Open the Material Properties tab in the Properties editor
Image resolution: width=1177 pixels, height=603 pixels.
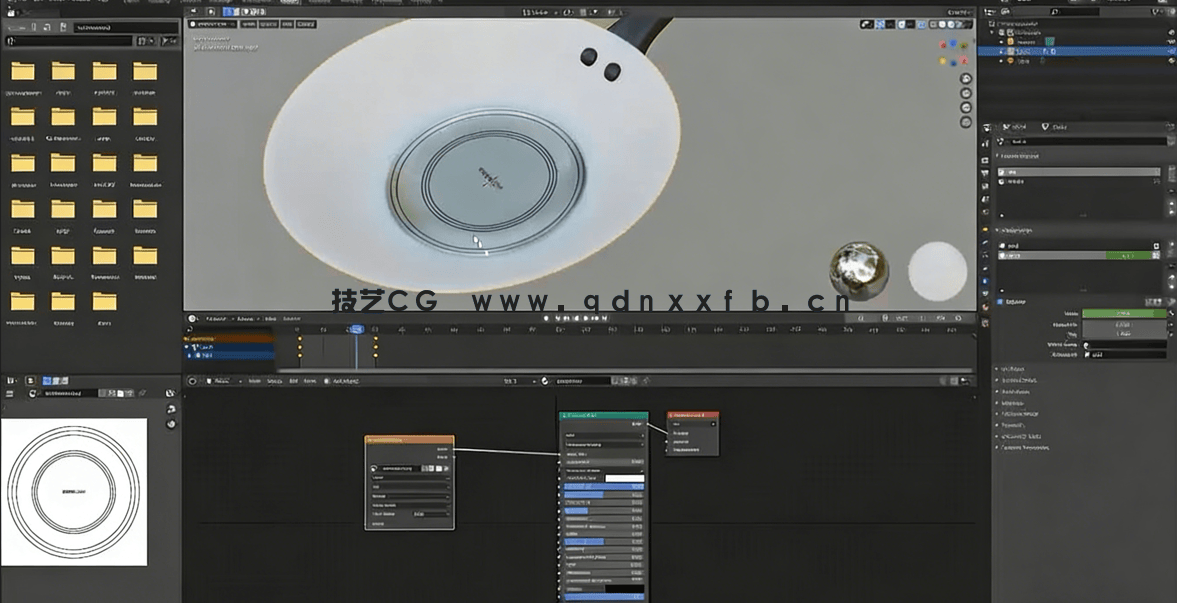coord(990,305)
